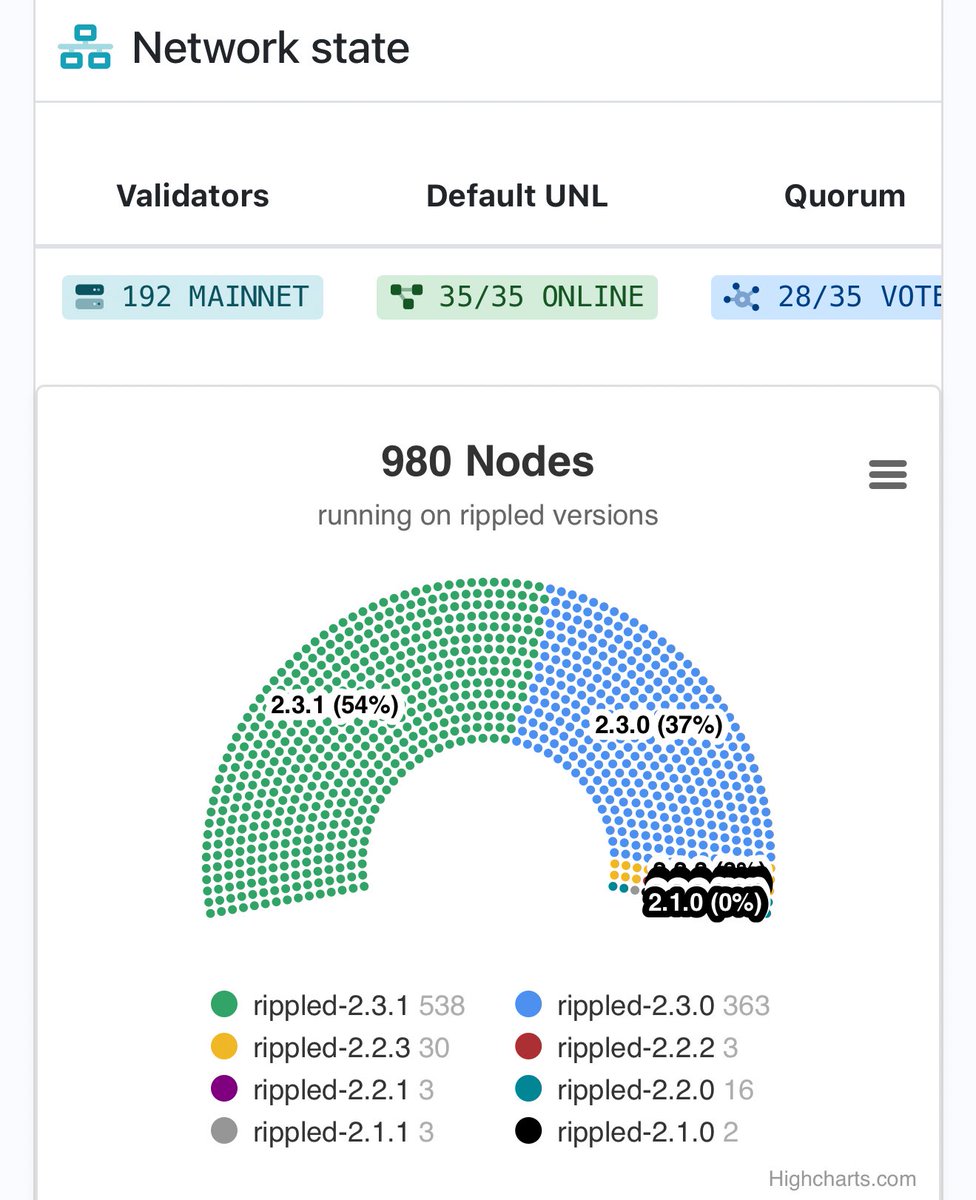The image size is (976, 1200).
Task: Toggle the rippled-2.2.3 yellow legend swatch
Action: click(x=225, y=1047)
